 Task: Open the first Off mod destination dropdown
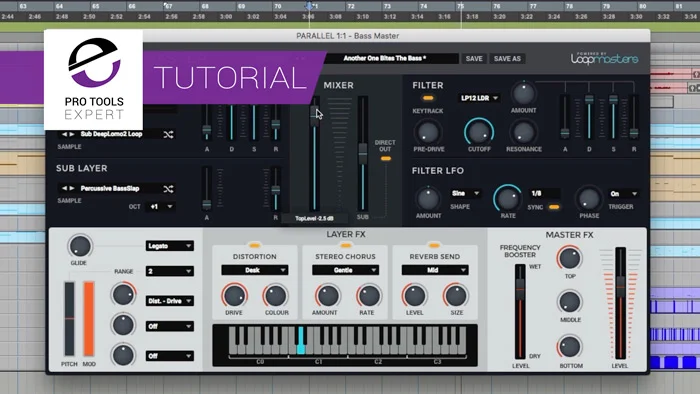point(170,326)
